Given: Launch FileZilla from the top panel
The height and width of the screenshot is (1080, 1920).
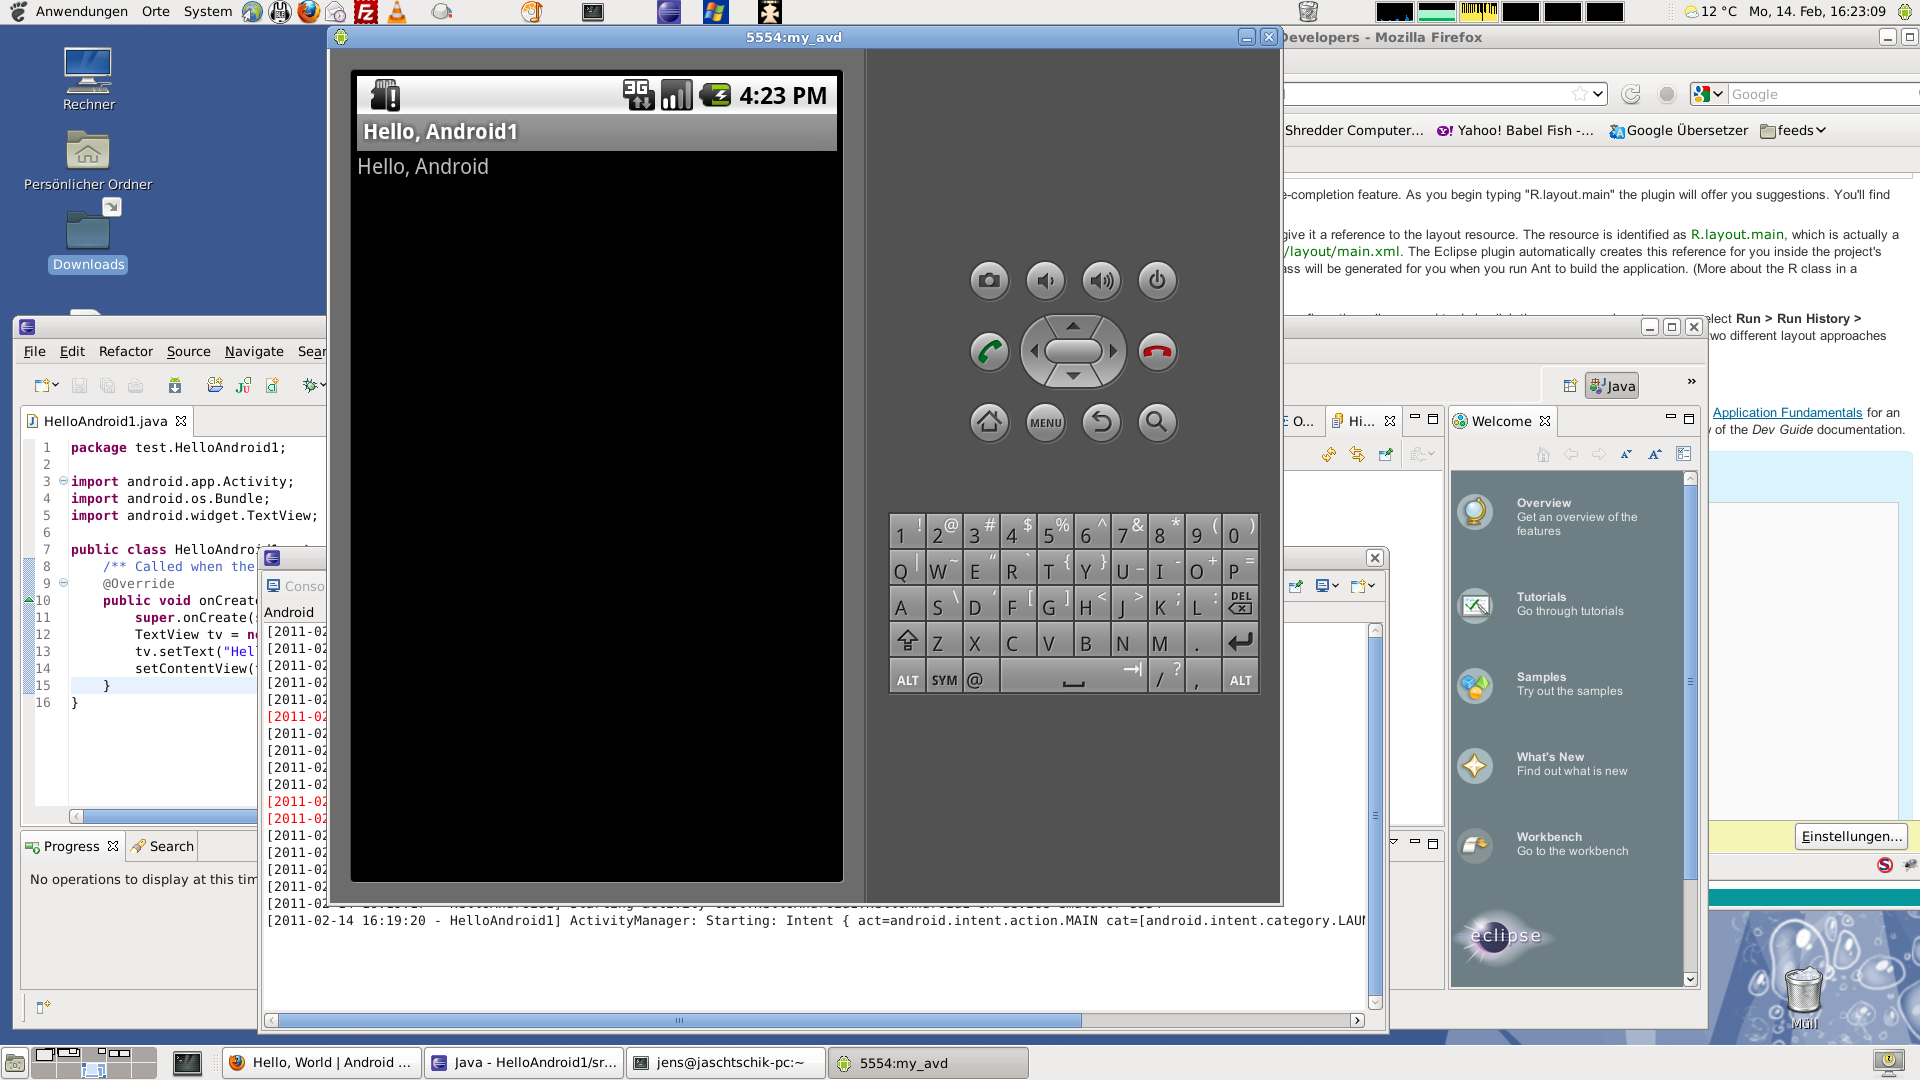Looking at the screenshot, I should (x=366, y=12).
